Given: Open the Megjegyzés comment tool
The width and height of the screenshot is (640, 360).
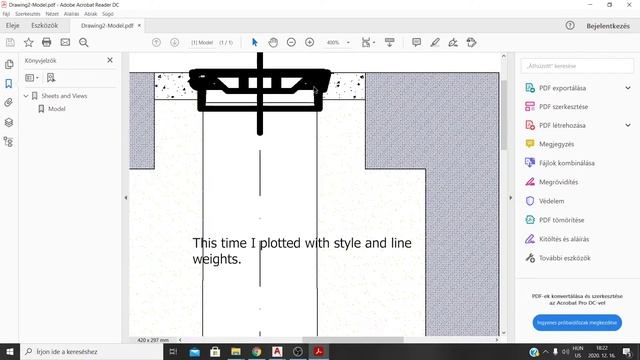Looking at the screenshot, I should click(x=556, y=144).
